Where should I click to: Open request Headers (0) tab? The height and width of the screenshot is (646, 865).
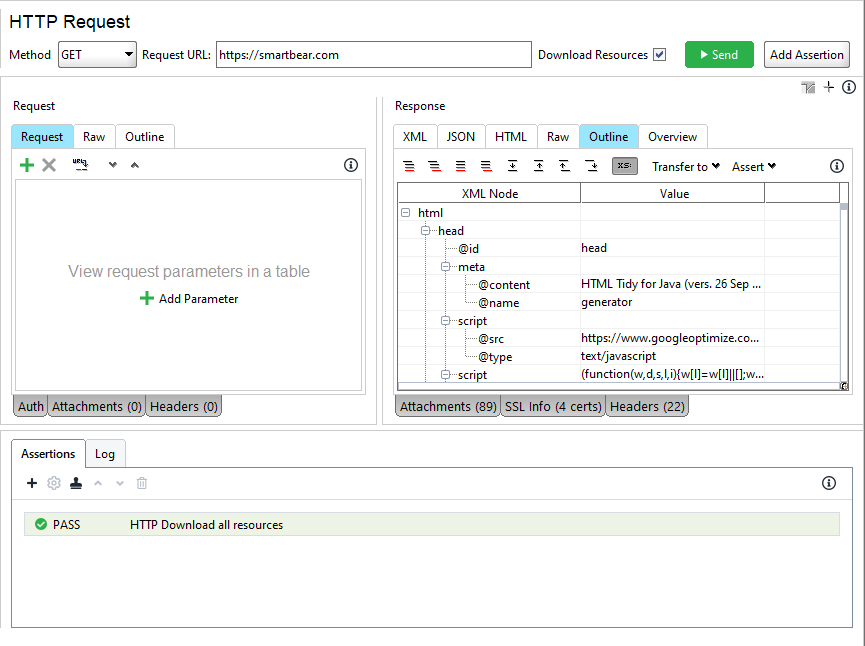[184, 407]
